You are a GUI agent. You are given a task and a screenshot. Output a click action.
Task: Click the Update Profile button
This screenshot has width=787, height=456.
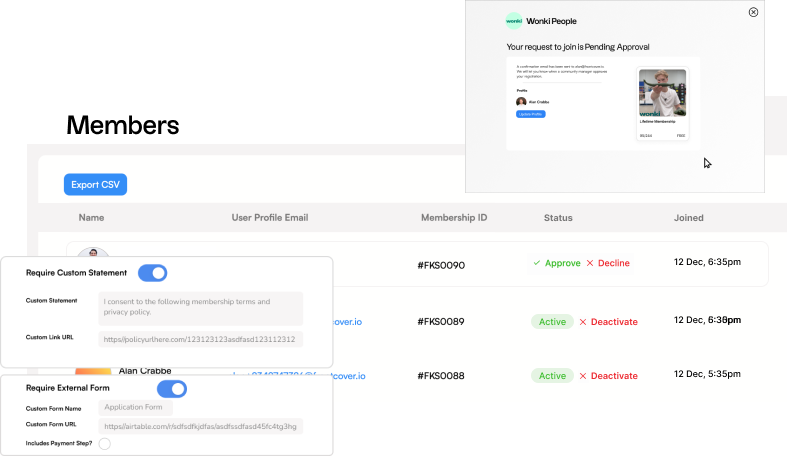coord(530,114)
